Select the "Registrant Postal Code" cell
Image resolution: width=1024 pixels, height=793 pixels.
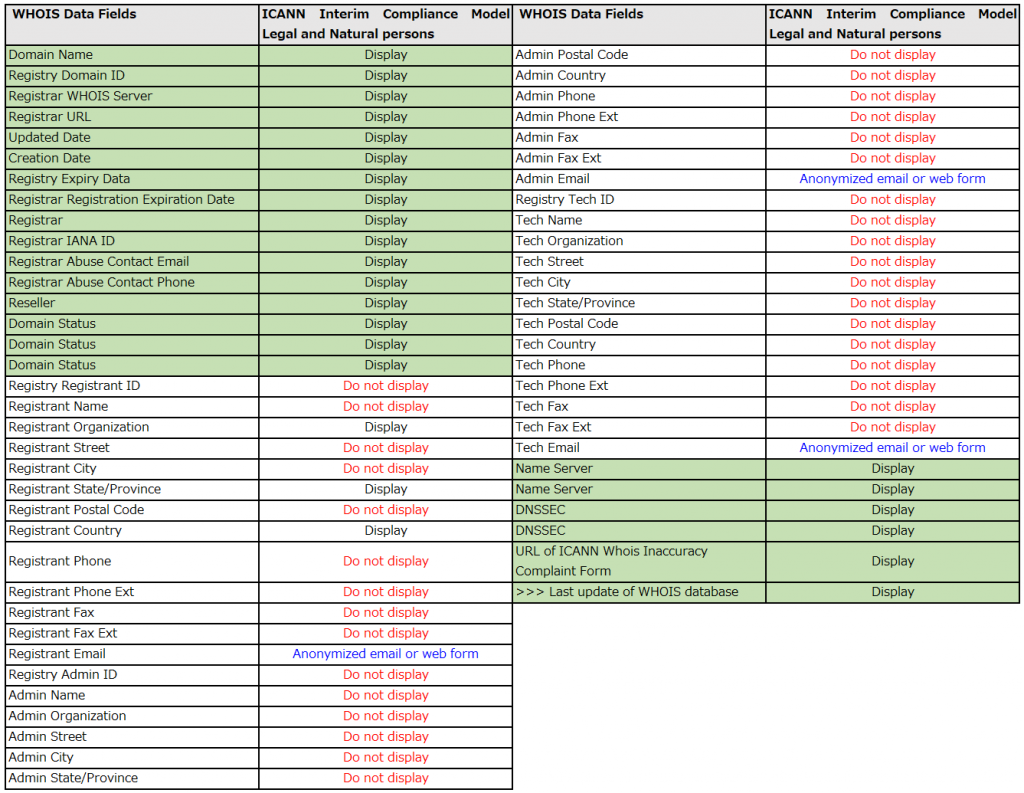[132, 510]
